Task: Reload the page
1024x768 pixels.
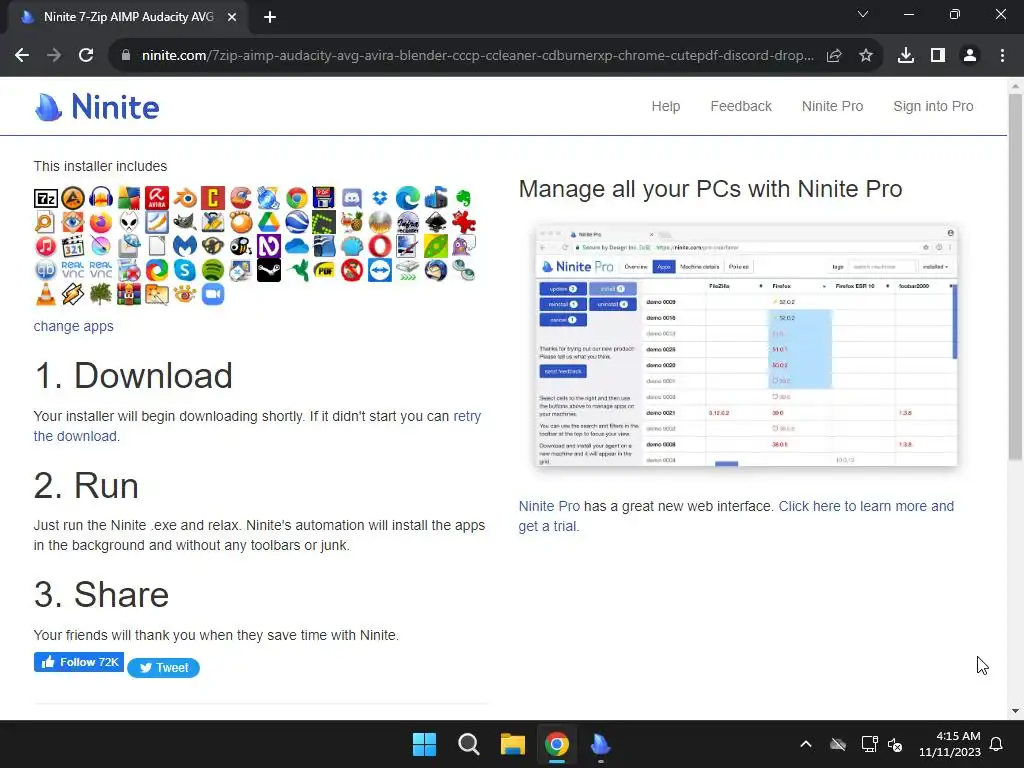Action: click(x=86, y=56)
